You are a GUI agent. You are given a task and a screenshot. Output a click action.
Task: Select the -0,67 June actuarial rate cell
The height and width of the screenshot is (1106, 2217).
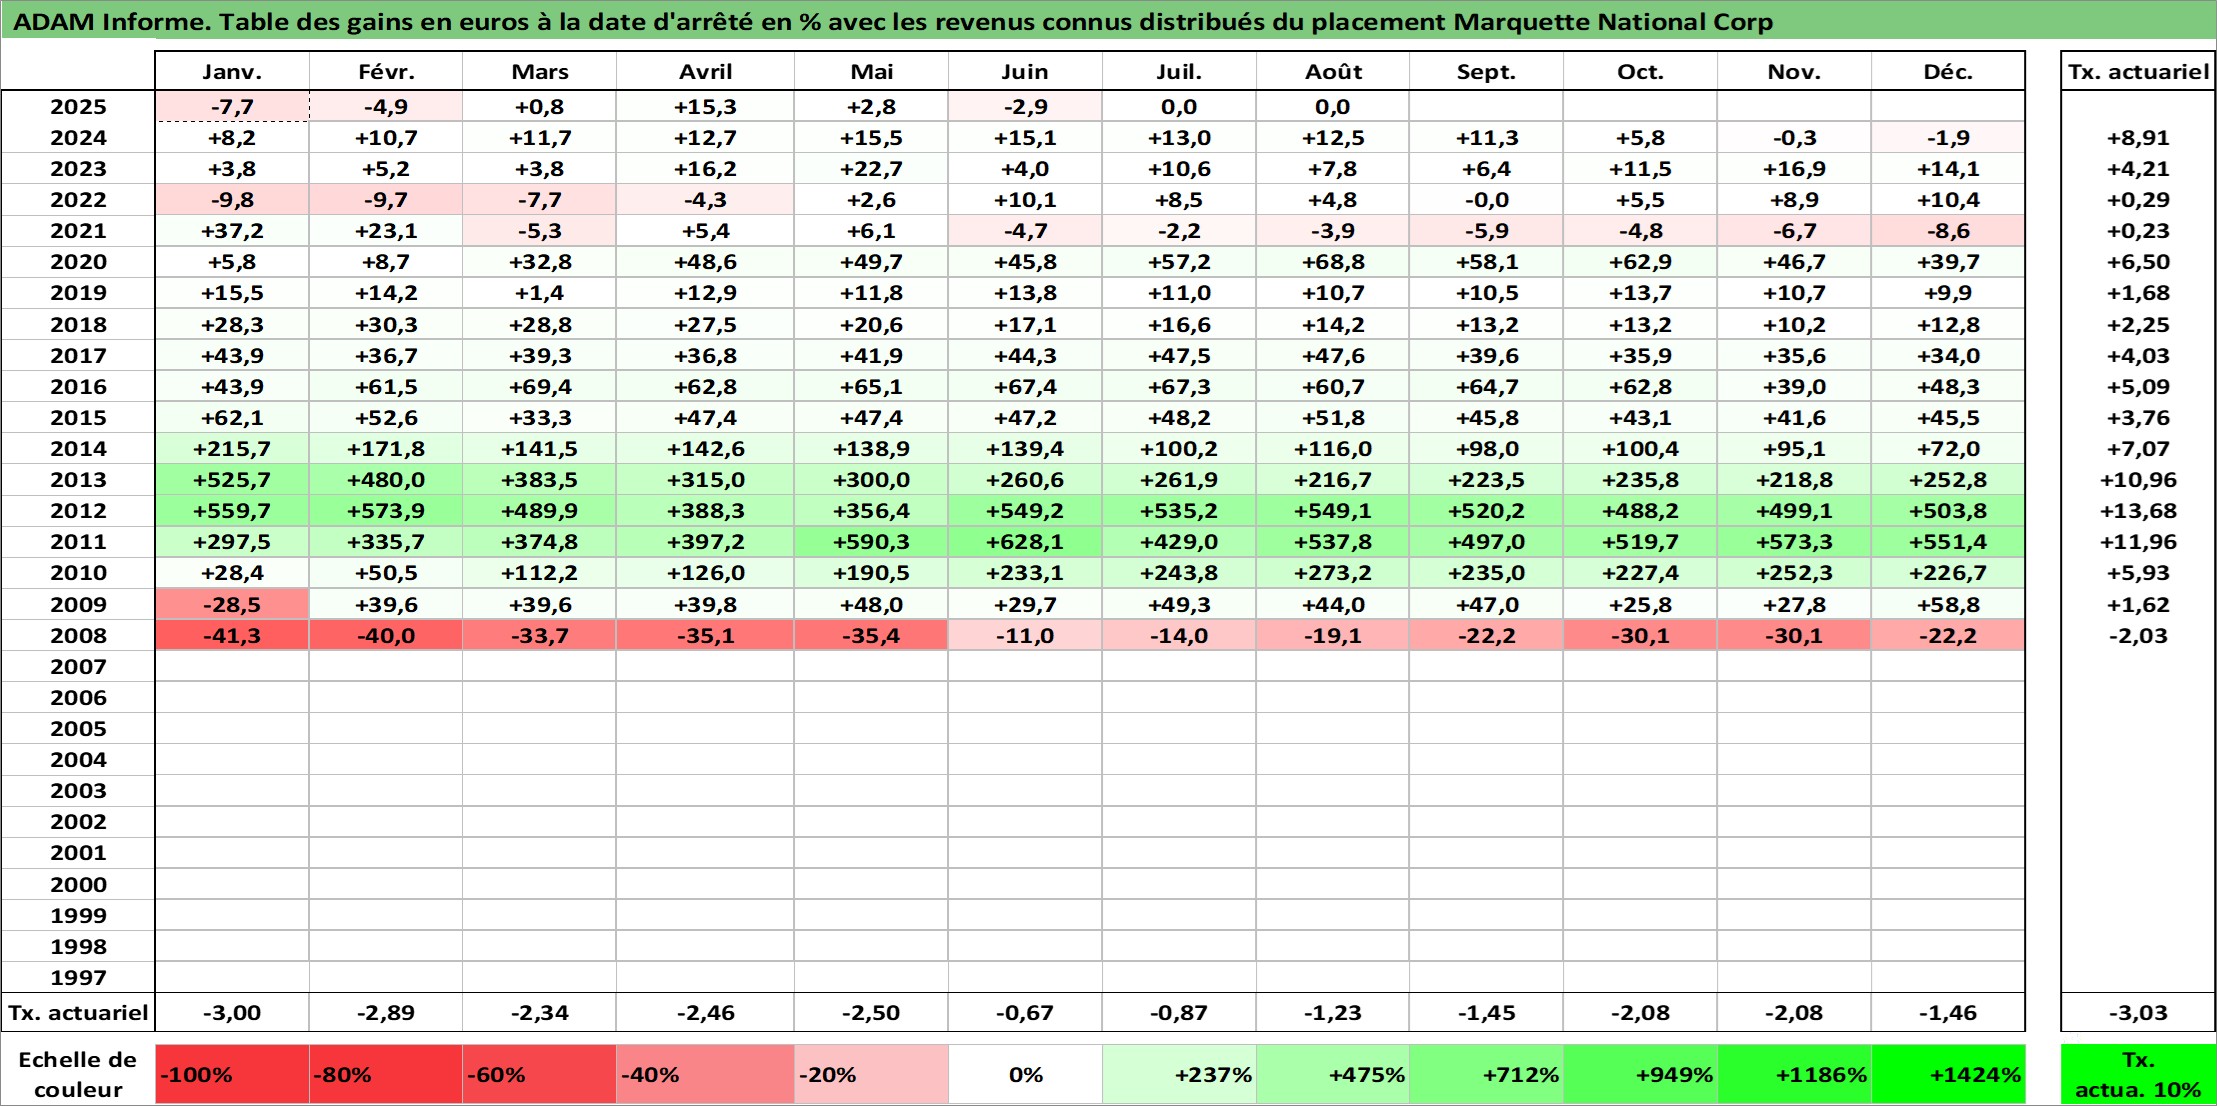coord(1025,1013)
